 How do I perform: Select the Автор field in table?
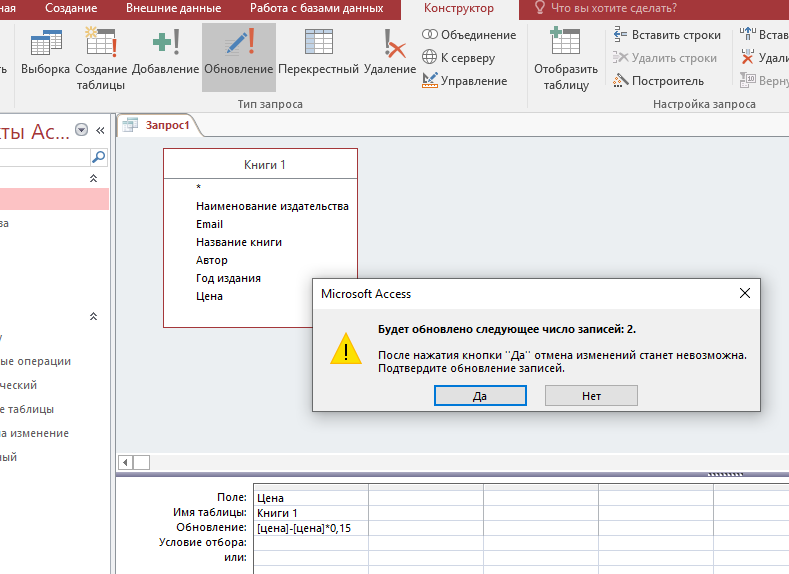click(x=212, y=260)
